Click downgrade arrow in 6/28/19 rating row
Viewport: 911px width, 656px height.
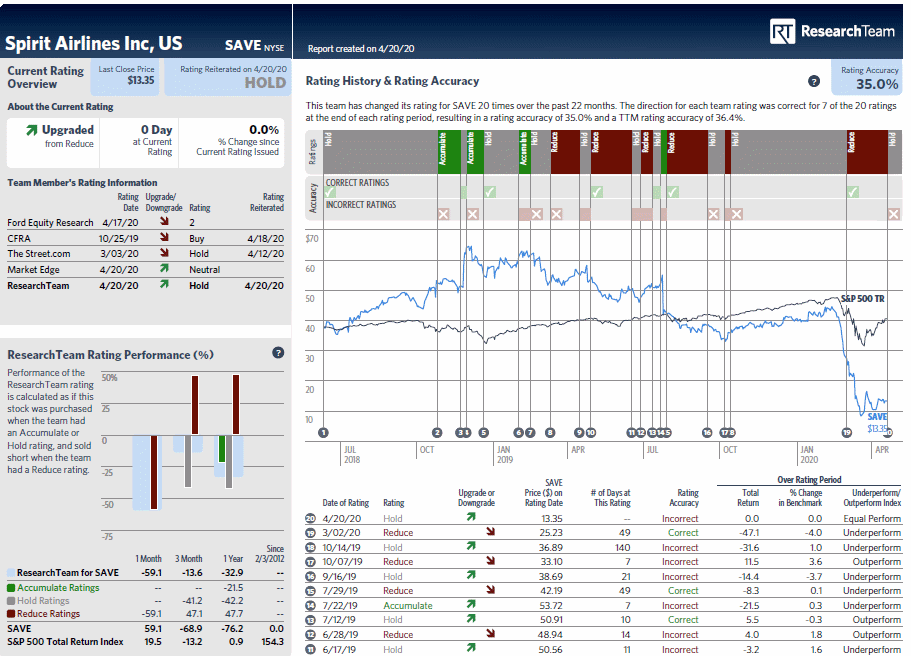click(491, 634)
